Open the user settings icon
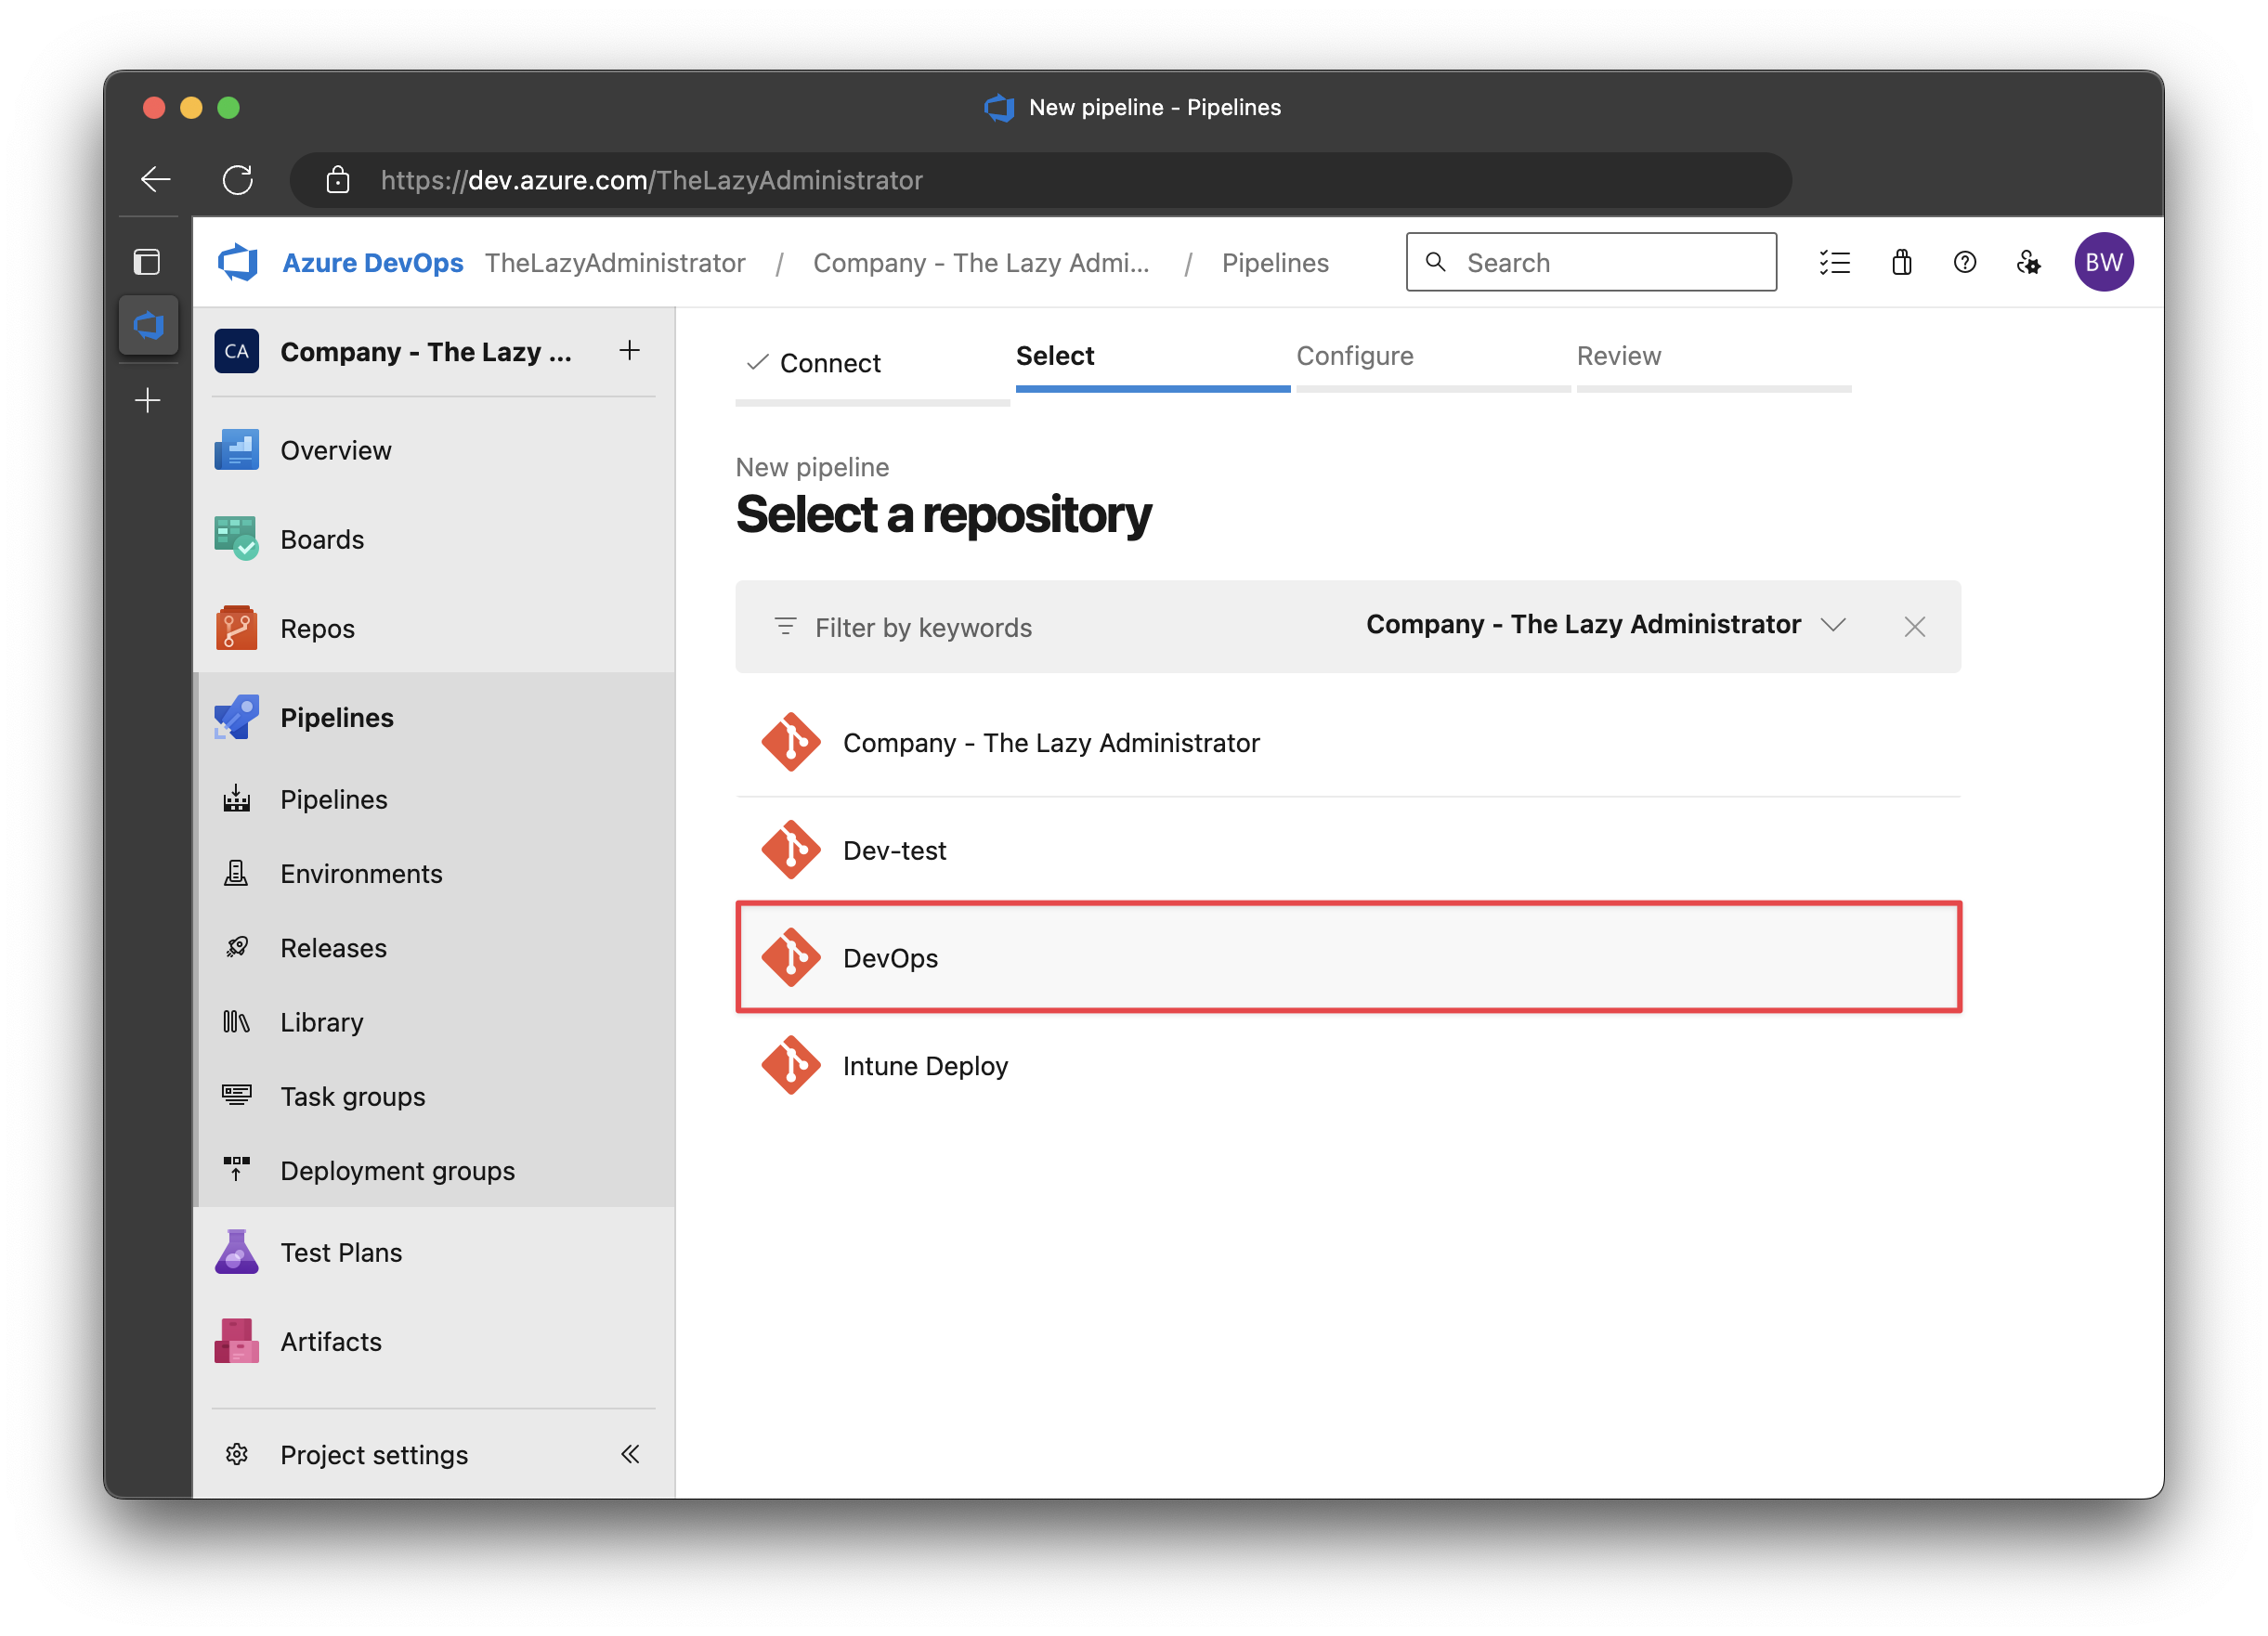The height and width of the screenshot is (1636, 2268). (2028, 262)
